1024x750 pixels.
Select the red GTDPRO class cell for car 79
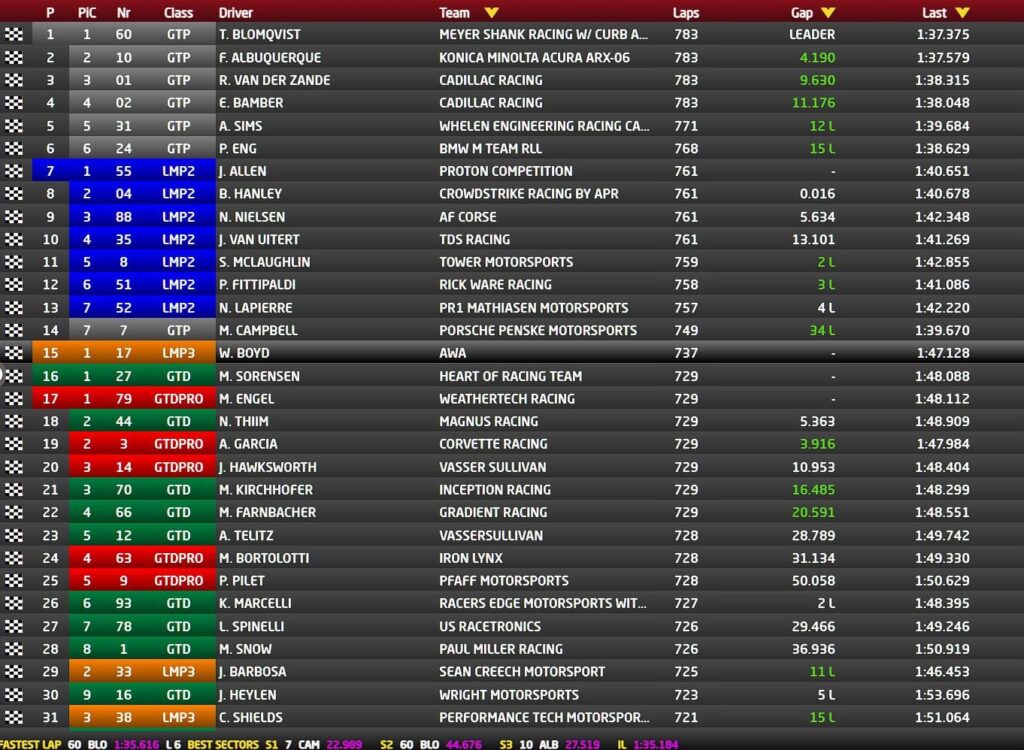click(178, 399)
